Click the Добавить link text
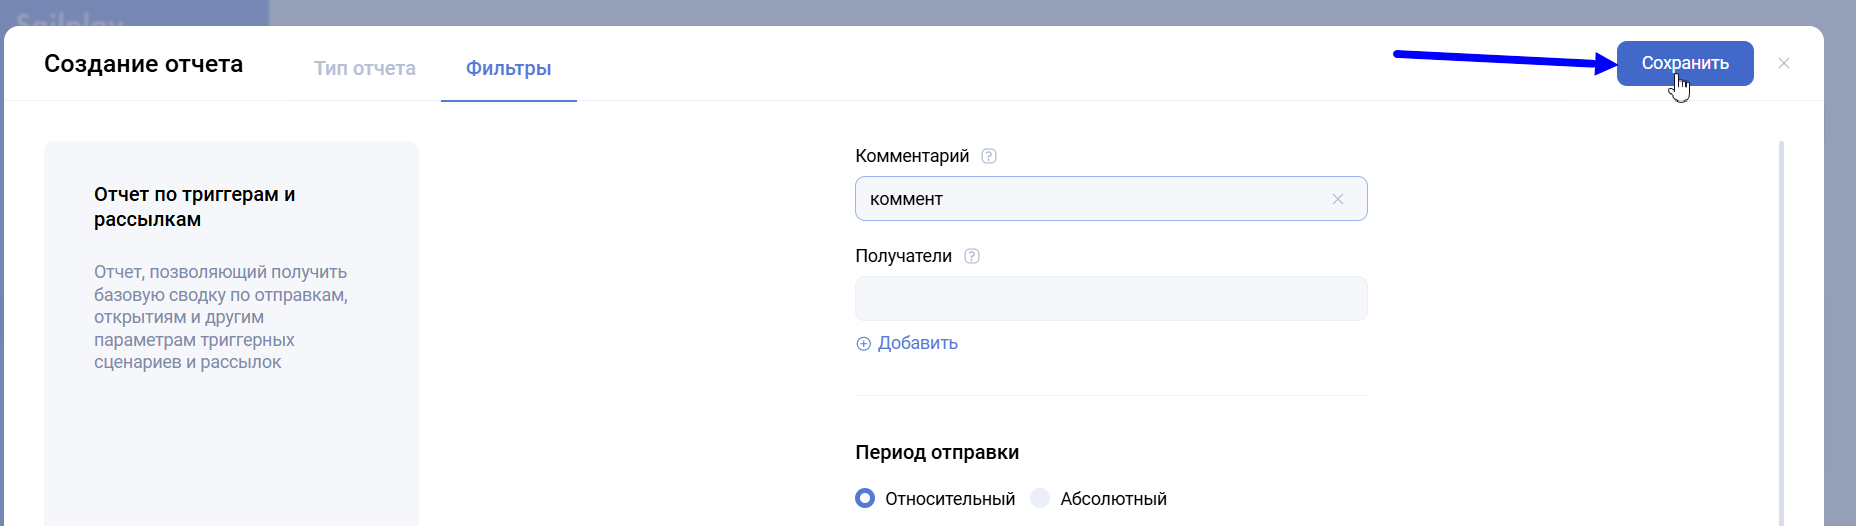1856x526 pixels. [917, 343]
